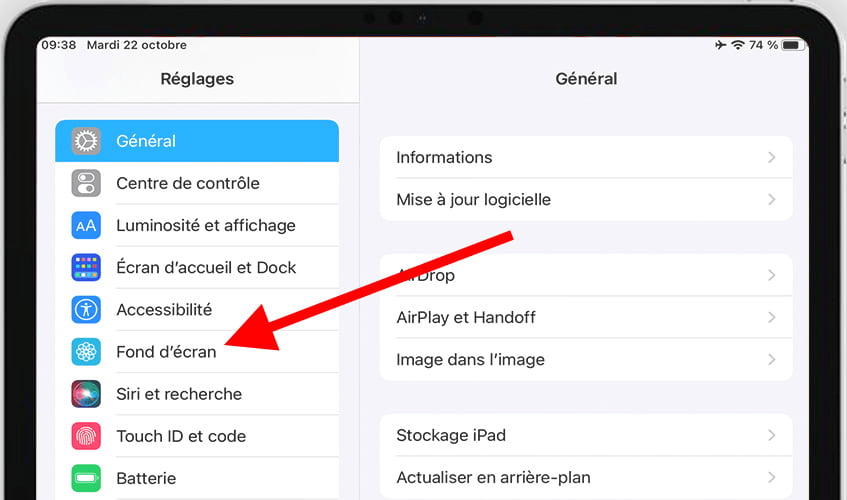This screenshot has width=847, height=500.
Task: Click the date Mardi 22 octobre
Action: [x=137, y=45]
